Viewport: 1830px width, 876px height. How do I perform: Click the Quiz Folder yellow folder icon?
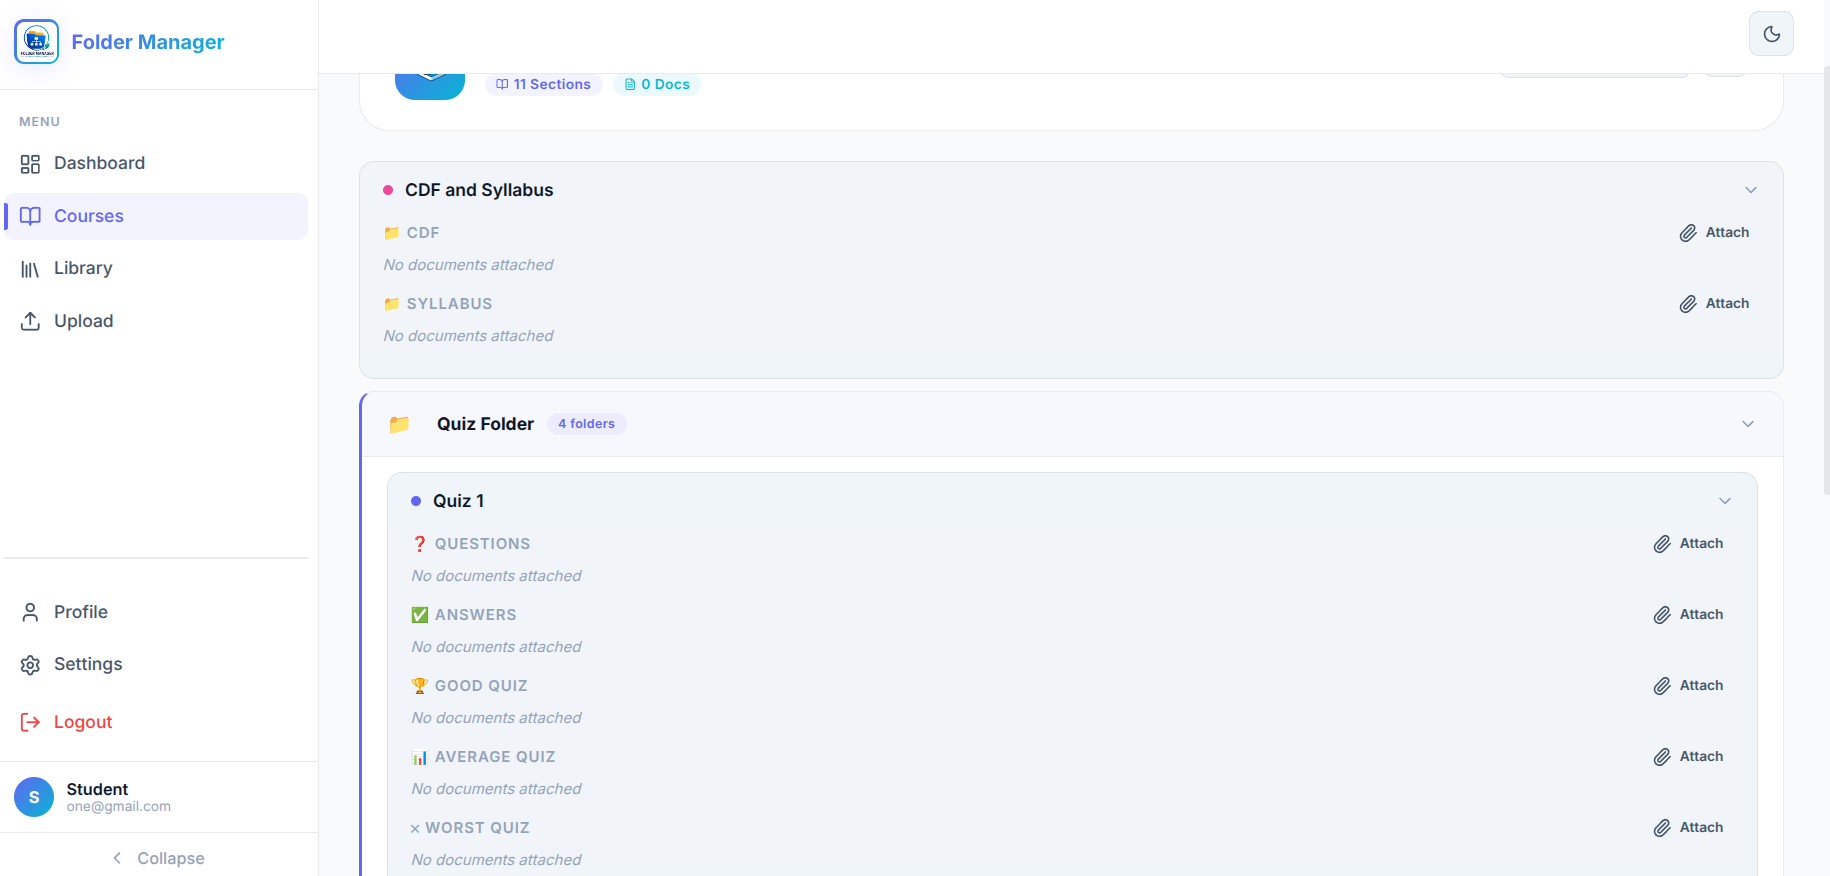click(x=399, y=424)
